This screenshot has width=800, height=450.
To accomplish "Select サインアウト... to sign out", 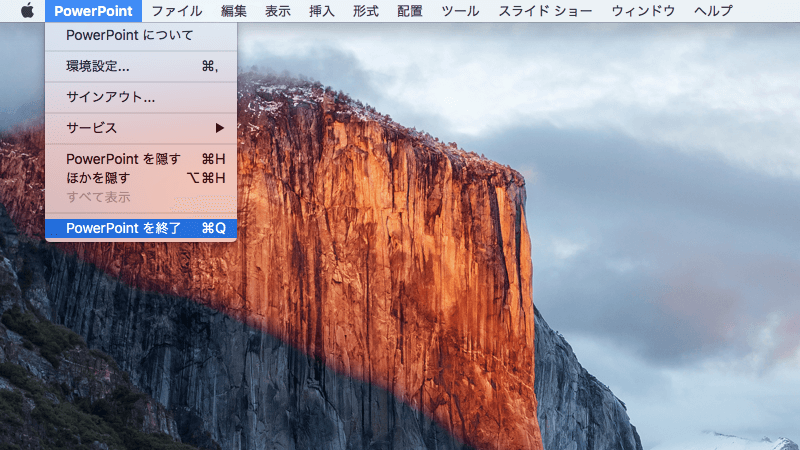I will 141,97.
